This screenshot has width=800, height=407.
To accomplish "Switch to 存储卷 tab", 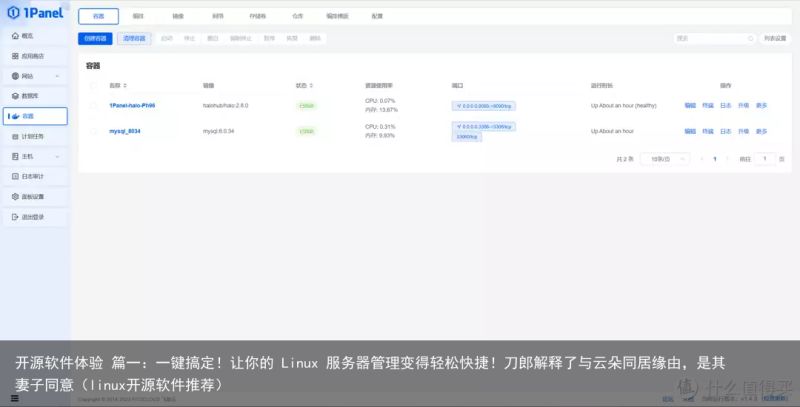I will pyautogui.click(x=258, y=16).
